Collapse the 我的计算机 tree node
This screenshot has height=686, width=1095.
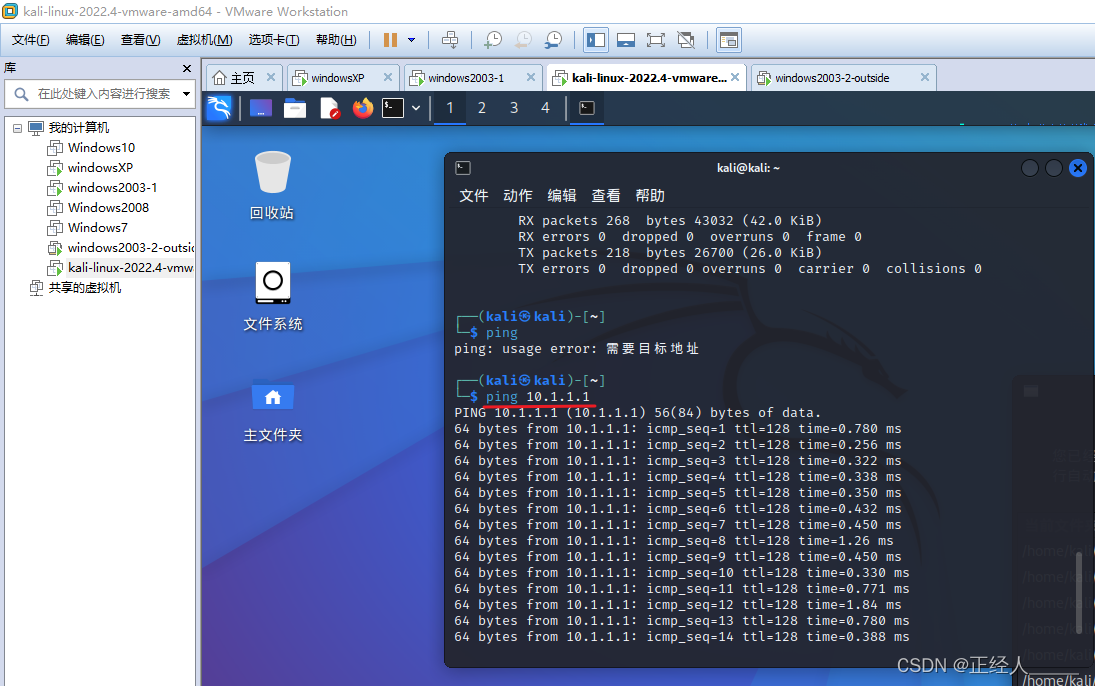pyautogui.click(x=17, y=128)
